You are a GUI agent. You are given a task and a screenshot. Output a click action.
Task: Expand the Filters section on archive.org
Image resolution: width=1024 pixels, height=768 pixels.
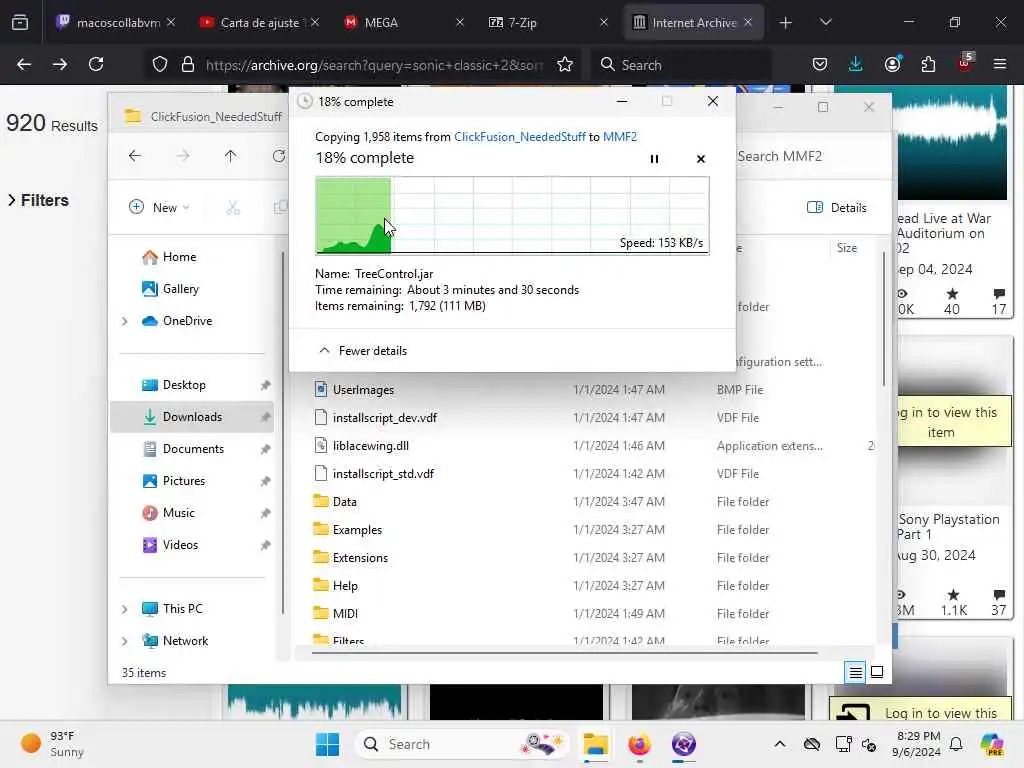[38, 200]
